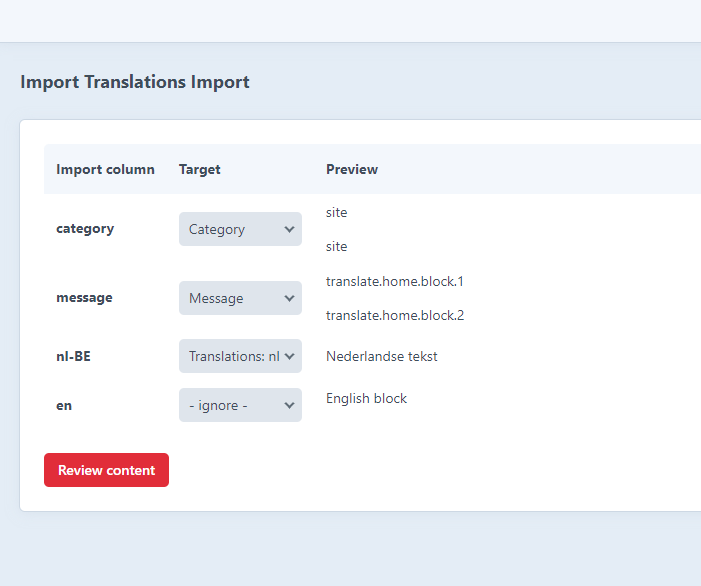Click the English block preview value
701x586 pixels.
point(366,398)
